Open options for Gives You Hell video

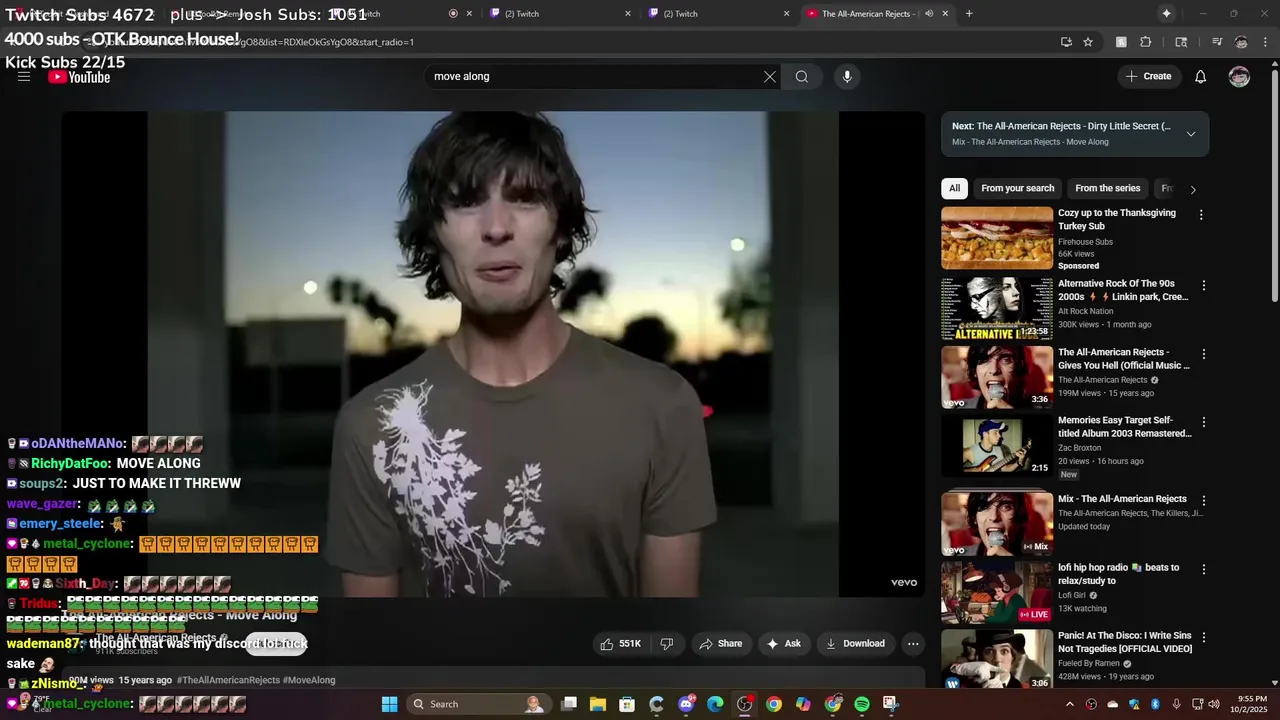(1203, 354)
